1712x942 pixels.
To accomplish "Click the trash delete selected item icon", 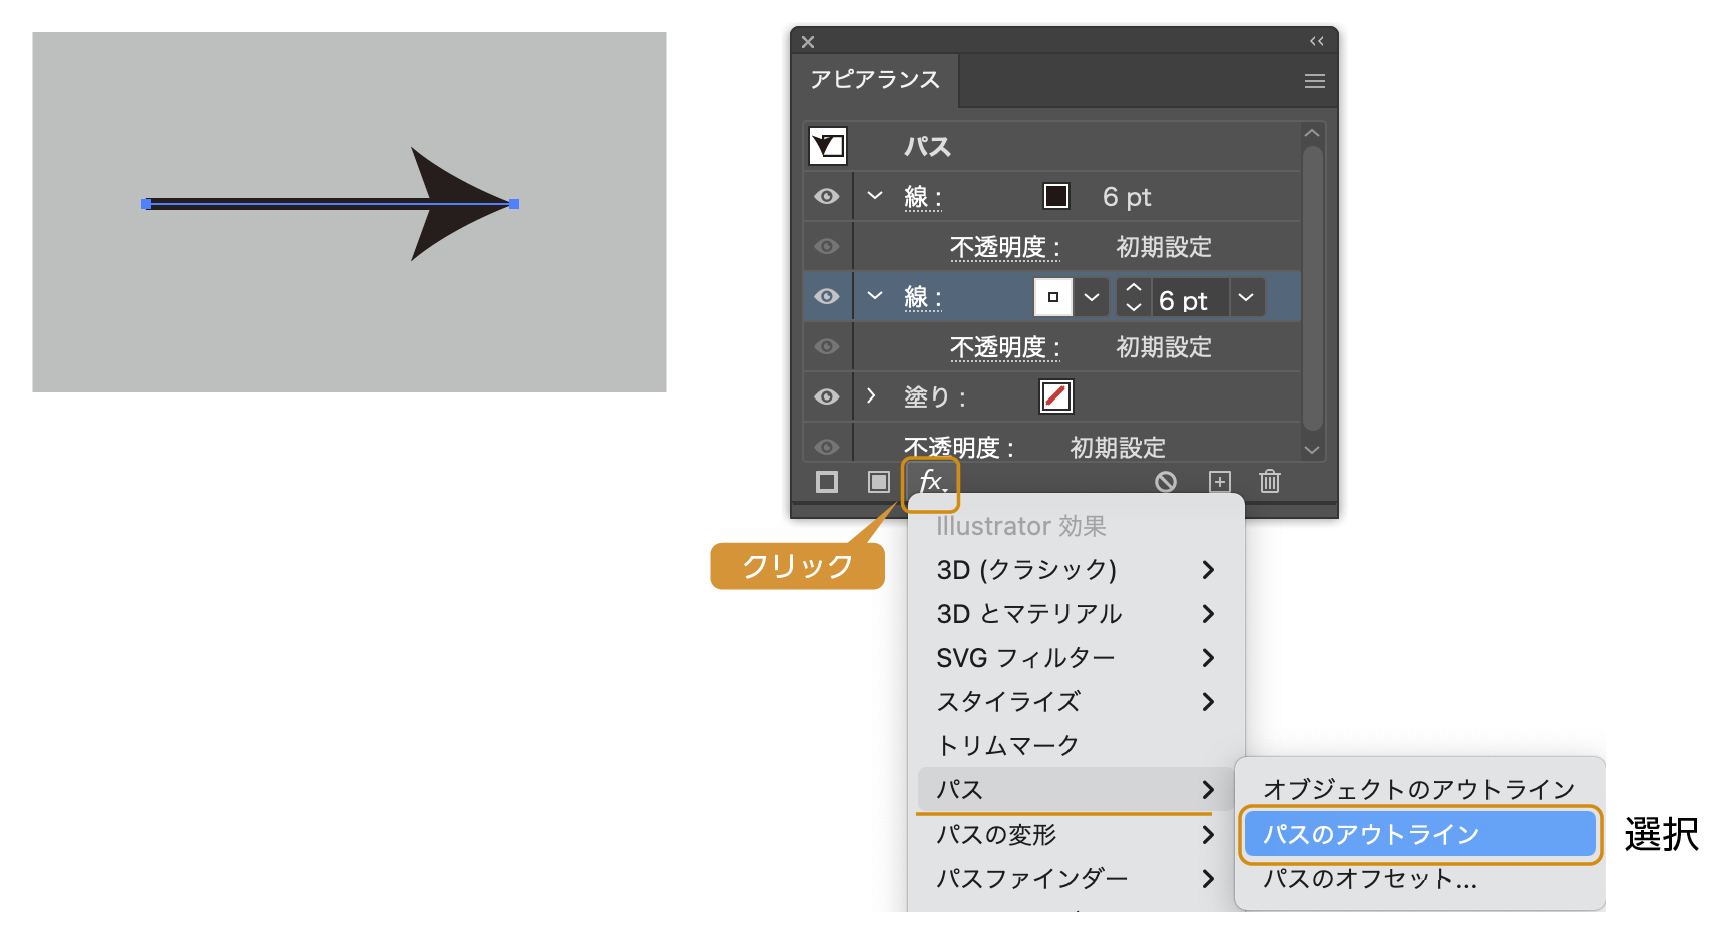I will pyautogui.click(x=1270, y=481).
